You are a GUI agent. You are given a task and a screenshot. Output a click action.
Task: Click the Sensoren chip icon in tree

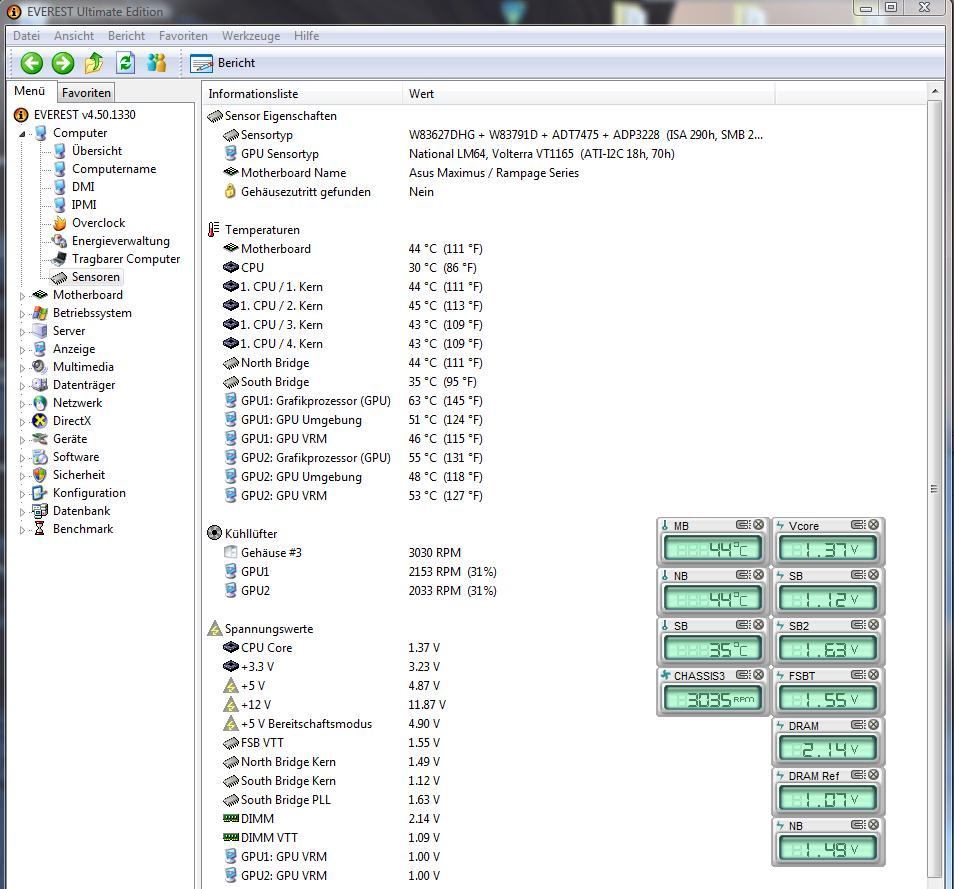coord(59,277)
